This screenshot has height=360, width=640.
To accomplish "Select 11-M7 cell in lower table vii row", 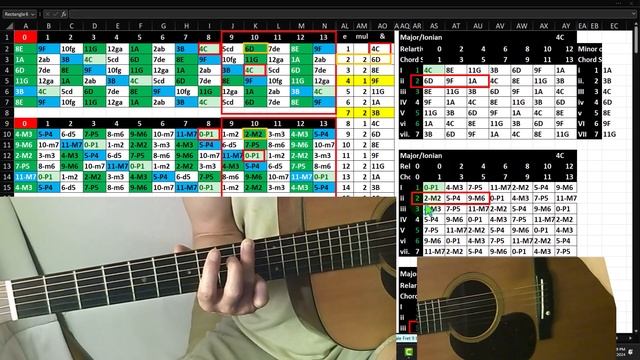I will tap(433, 251).
